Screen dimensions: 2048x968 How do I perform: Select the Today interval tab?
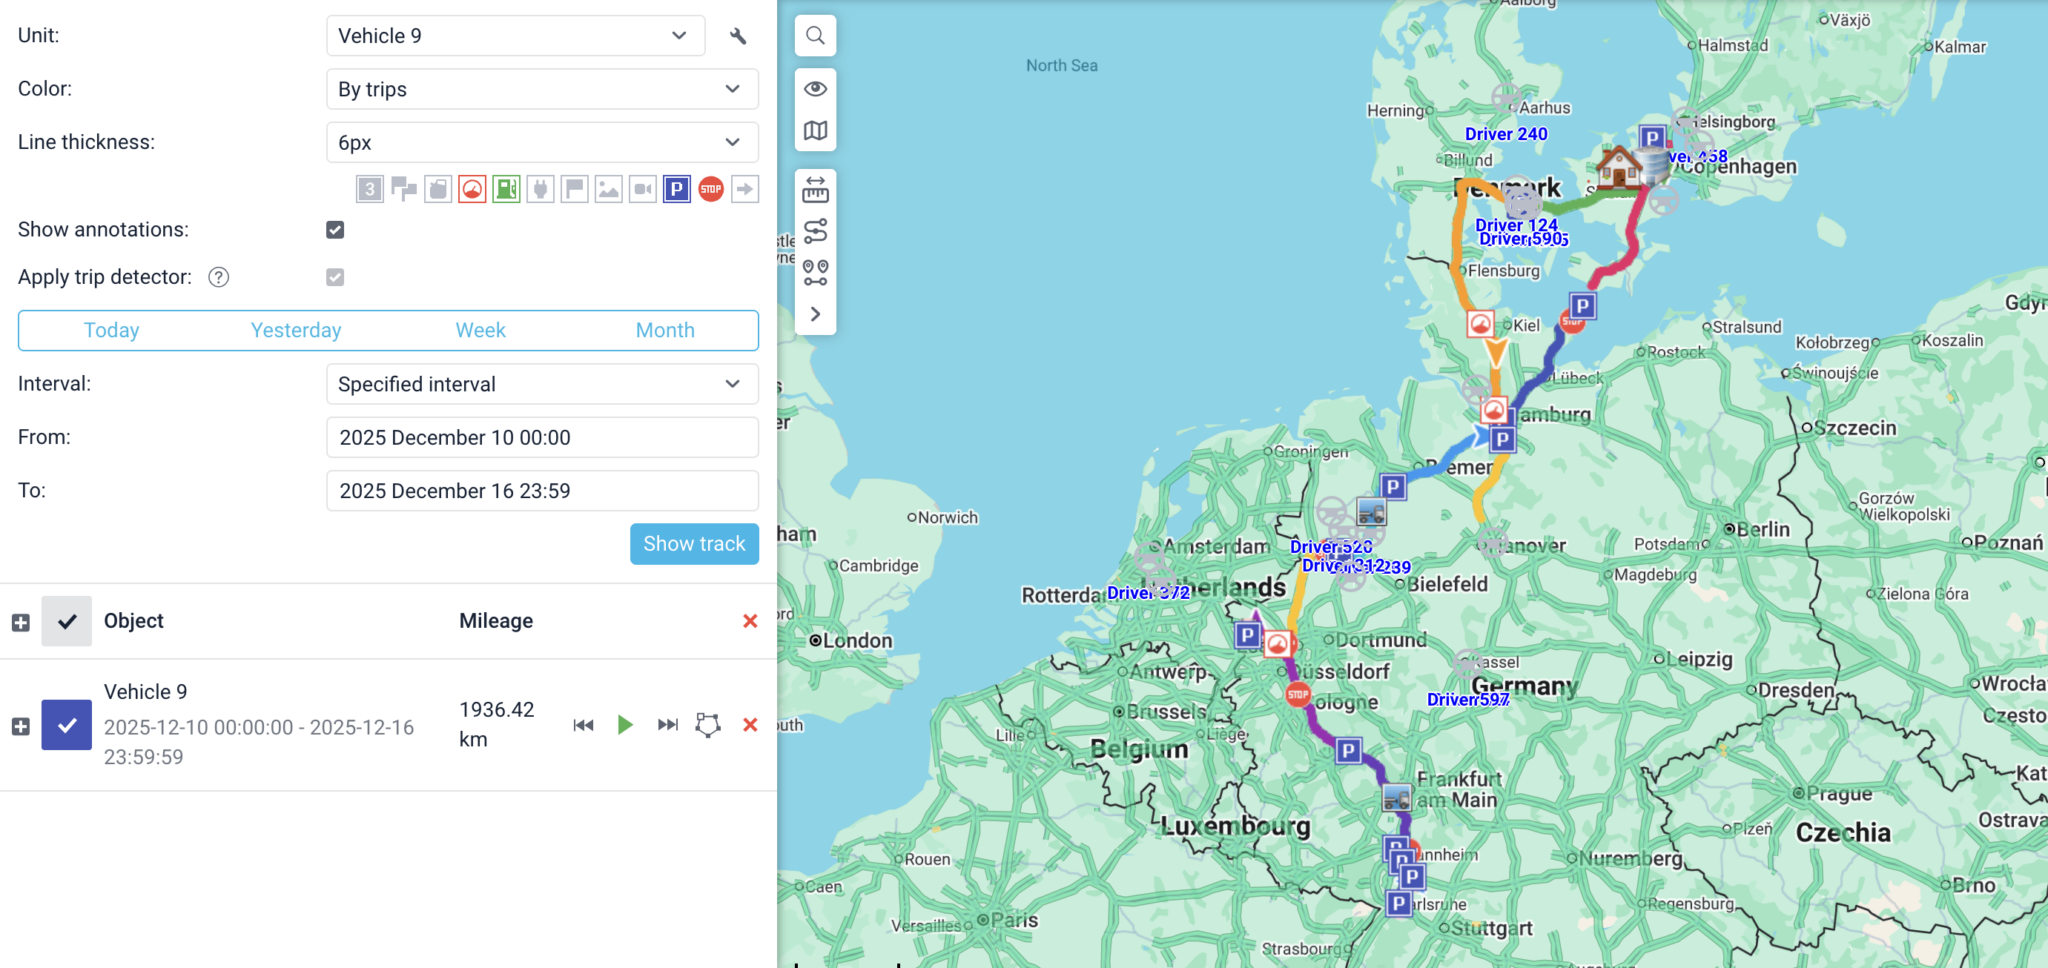(111, 330)
